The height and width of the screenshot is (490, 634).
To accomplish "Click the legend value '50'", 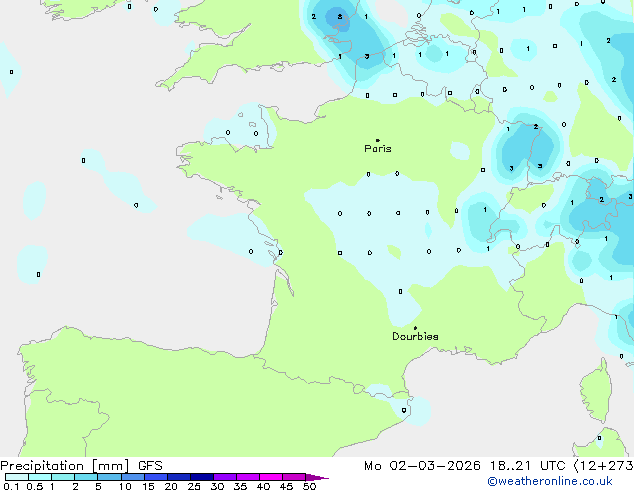I will point(309,486).
